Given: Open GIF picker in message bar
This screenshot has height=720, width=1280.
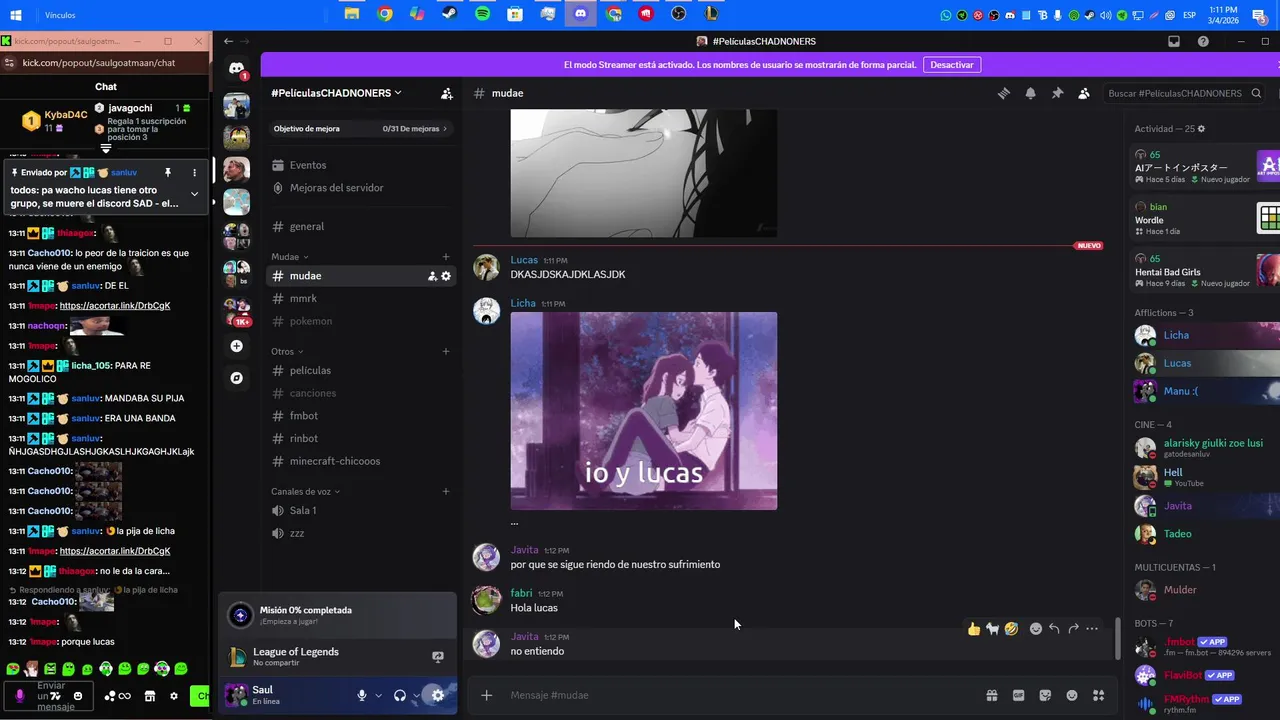Looking at the screenshot, I should point(1019,695).
